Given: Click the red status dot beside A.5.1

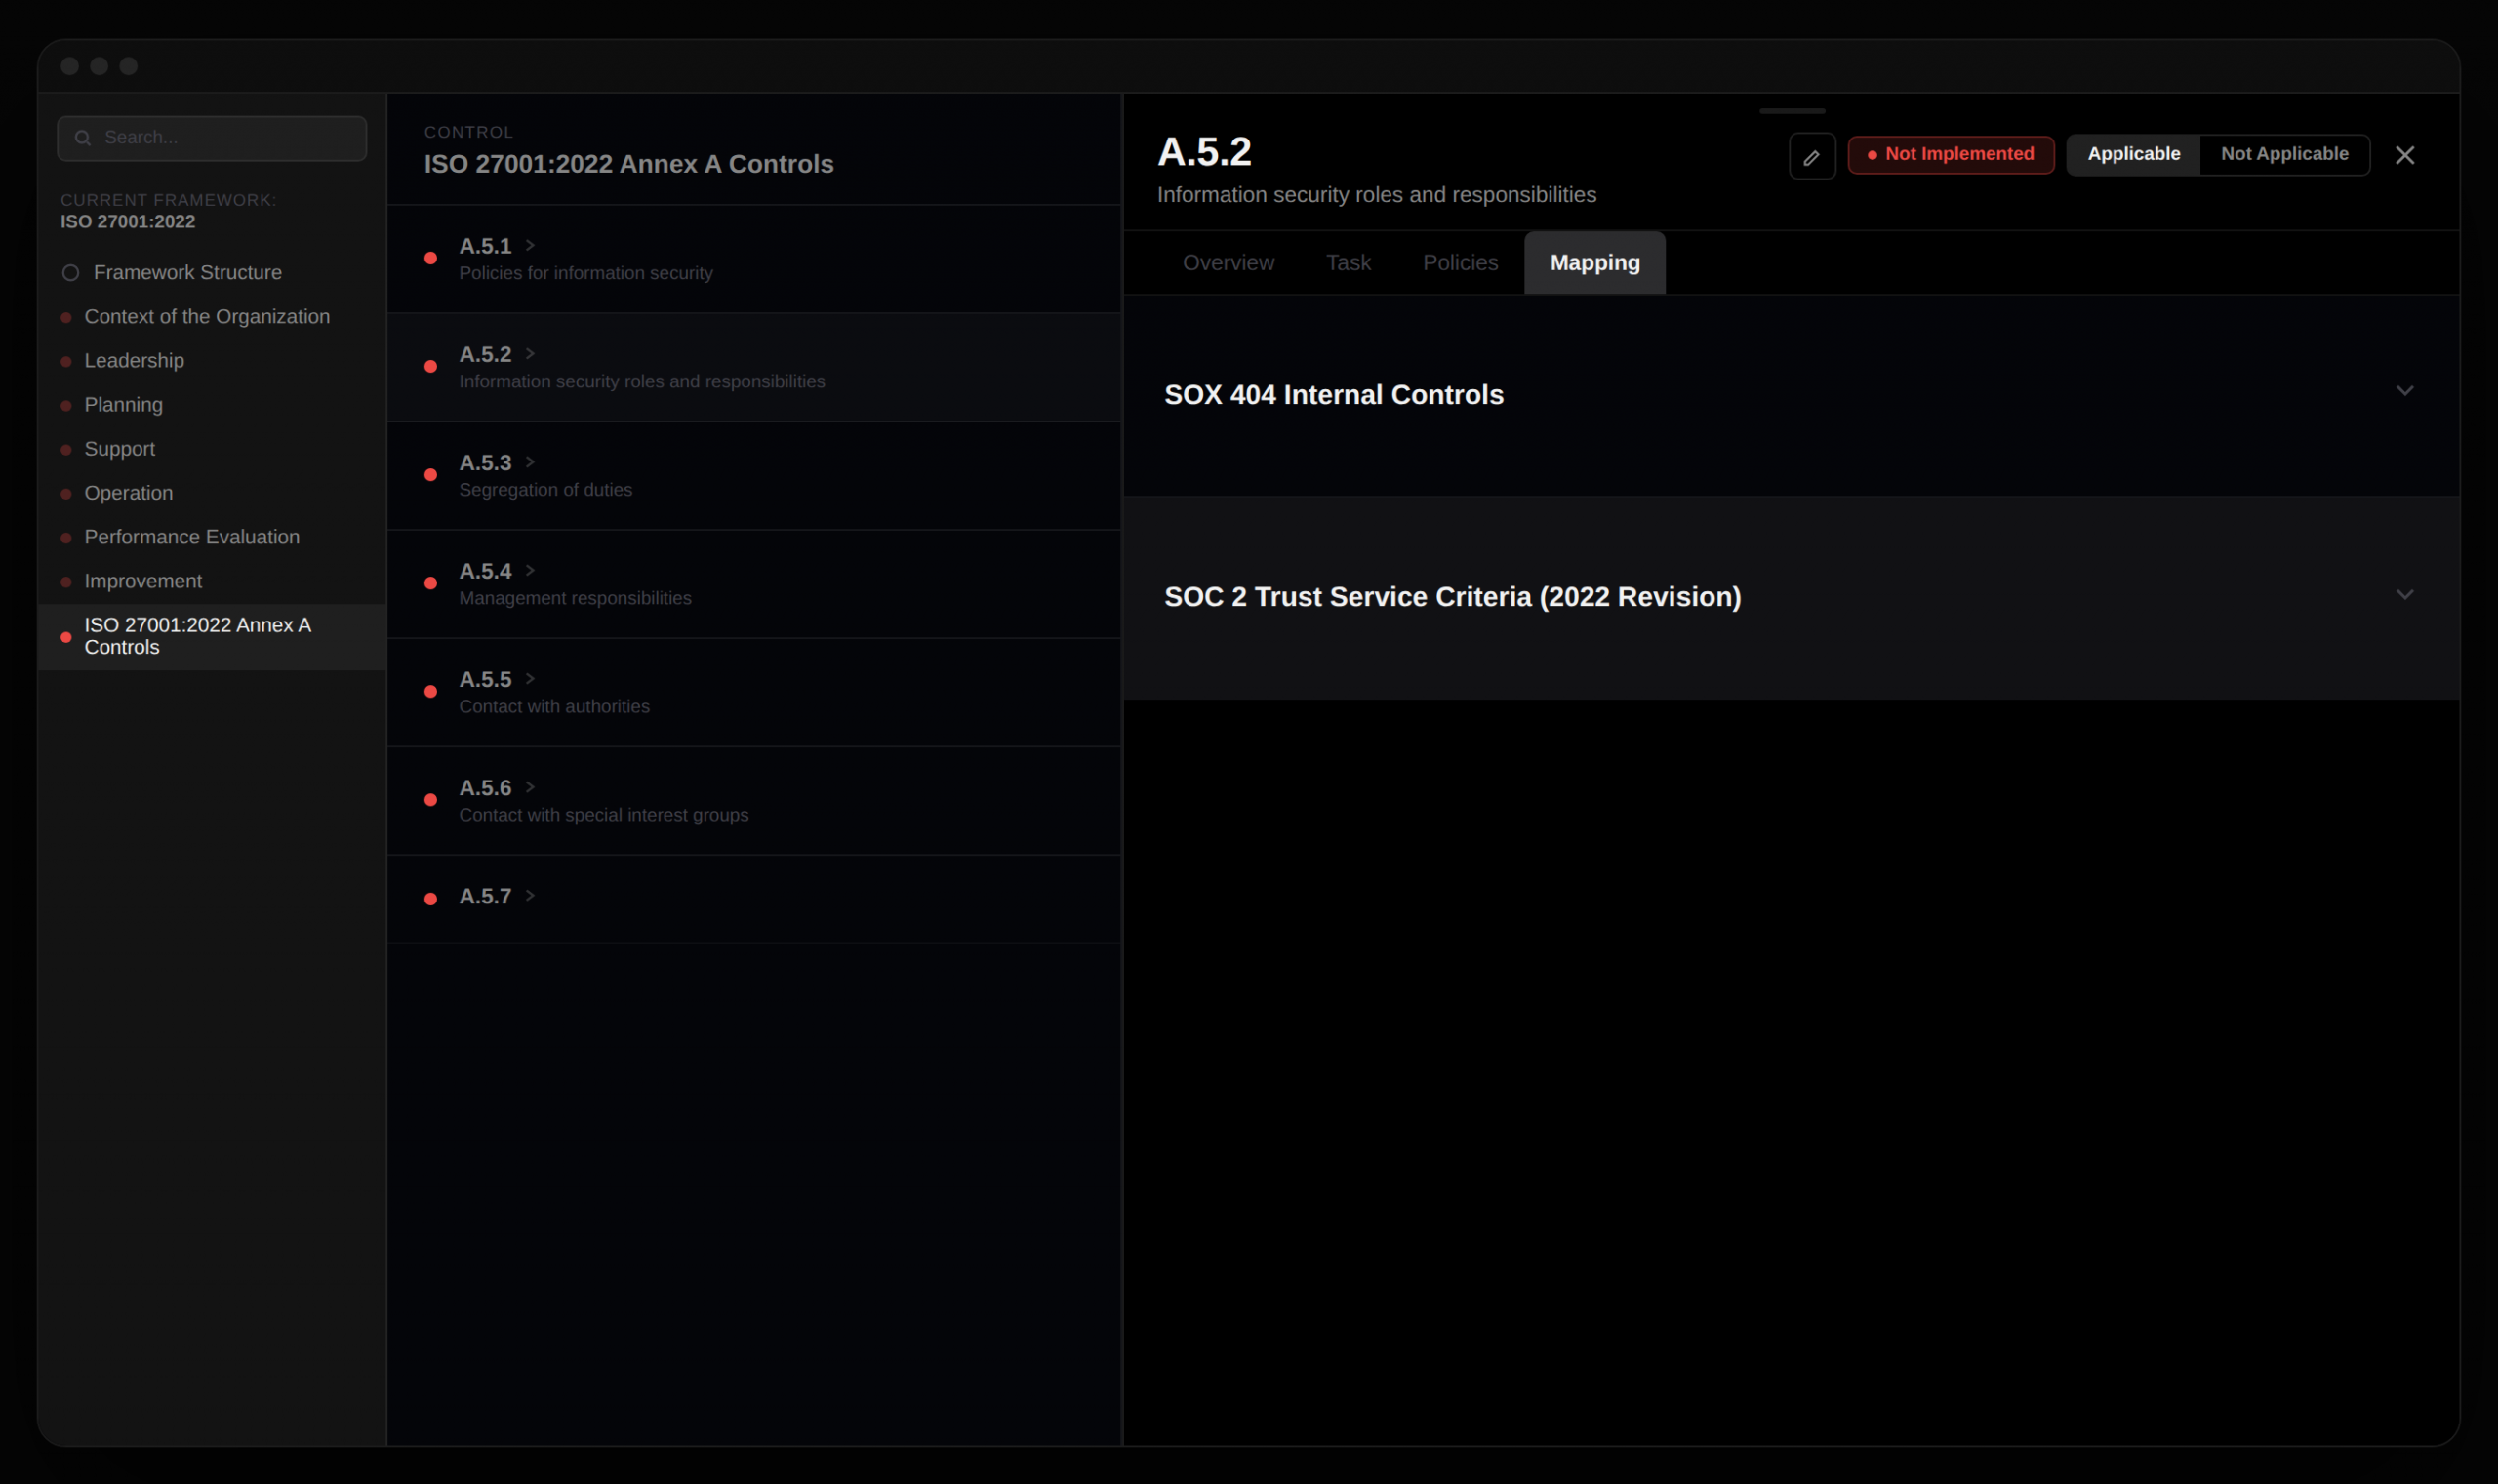Looking at the screenshot, I should [430, 258].
